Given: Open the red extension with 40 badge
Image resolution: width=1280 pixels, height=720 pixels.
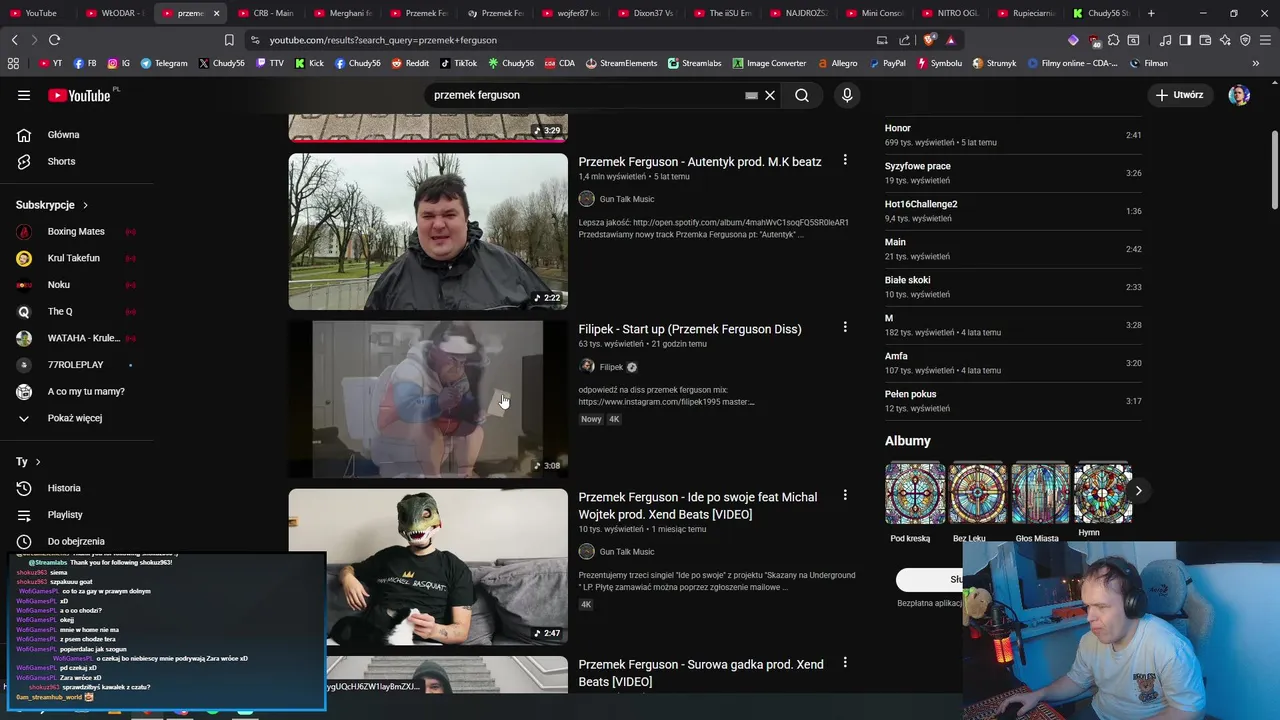Looking at the screenshot, I should click(1093, 40).
